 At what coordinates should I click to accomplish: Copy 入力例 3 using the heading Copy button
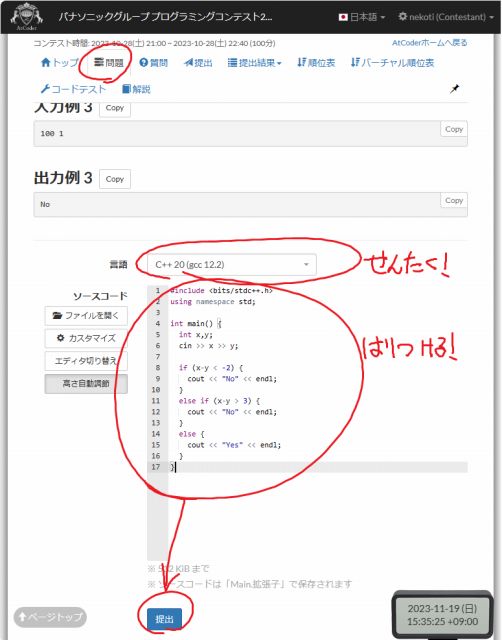(115, 108)
